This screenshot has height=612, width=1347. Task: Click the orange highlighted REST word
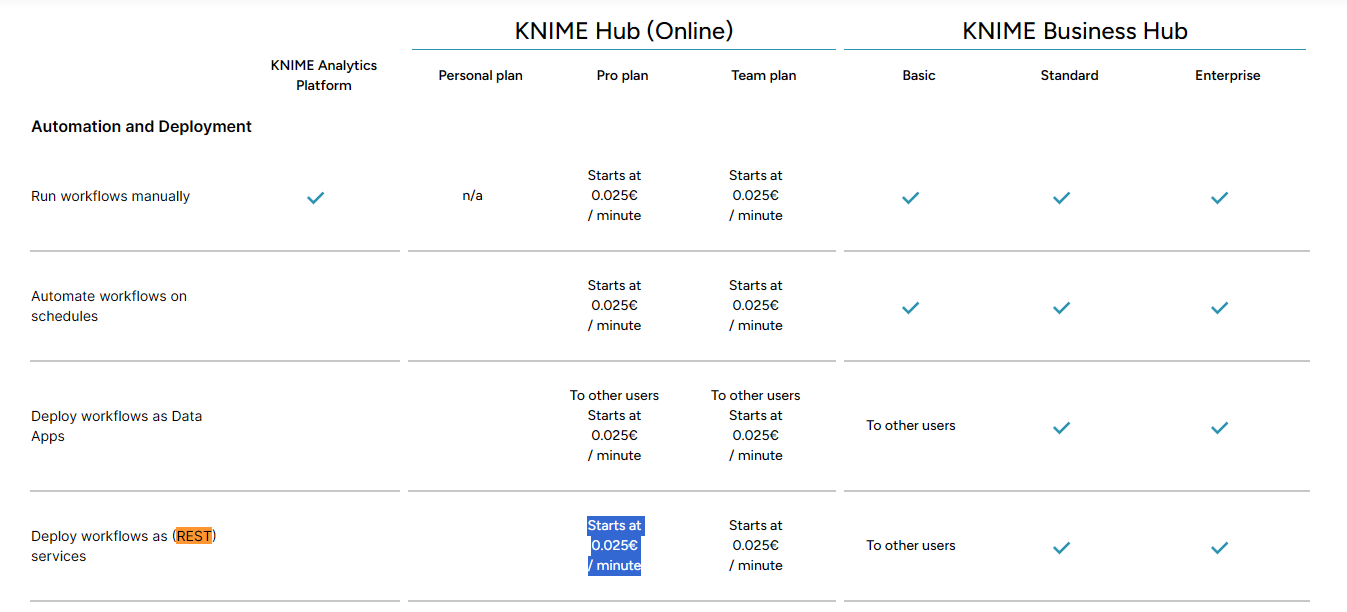(x=194, y=536)
